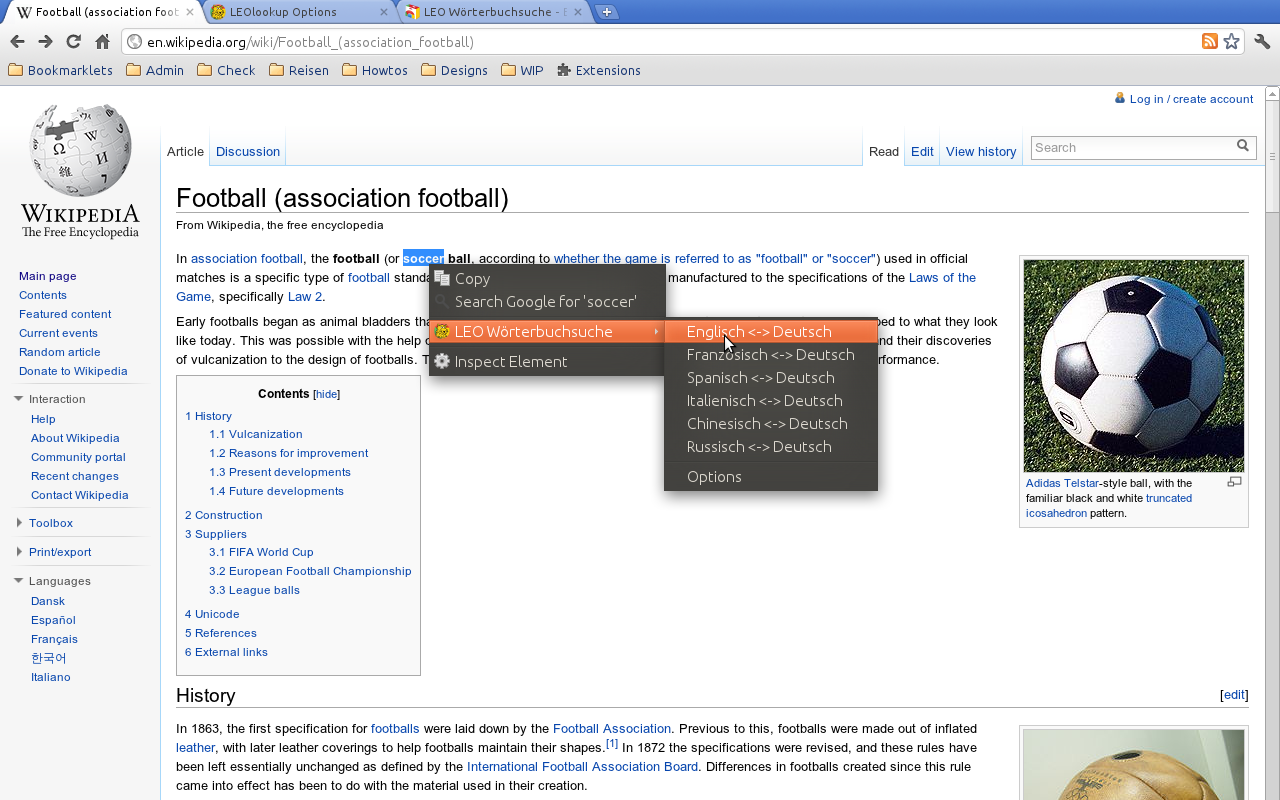
Task: Click the RSS feed icon in address bar
Action: click(x=1209, y=42)
